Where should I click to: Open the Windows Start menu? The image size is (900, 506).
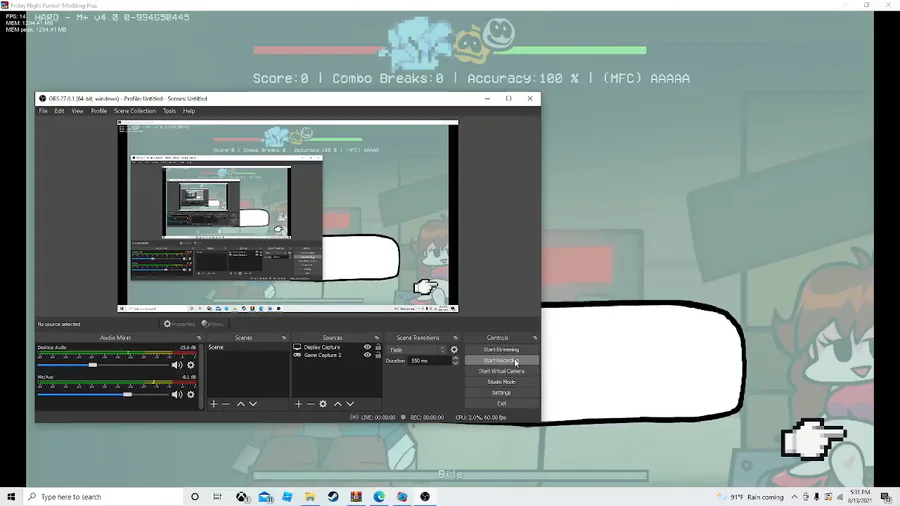[11, 497]
